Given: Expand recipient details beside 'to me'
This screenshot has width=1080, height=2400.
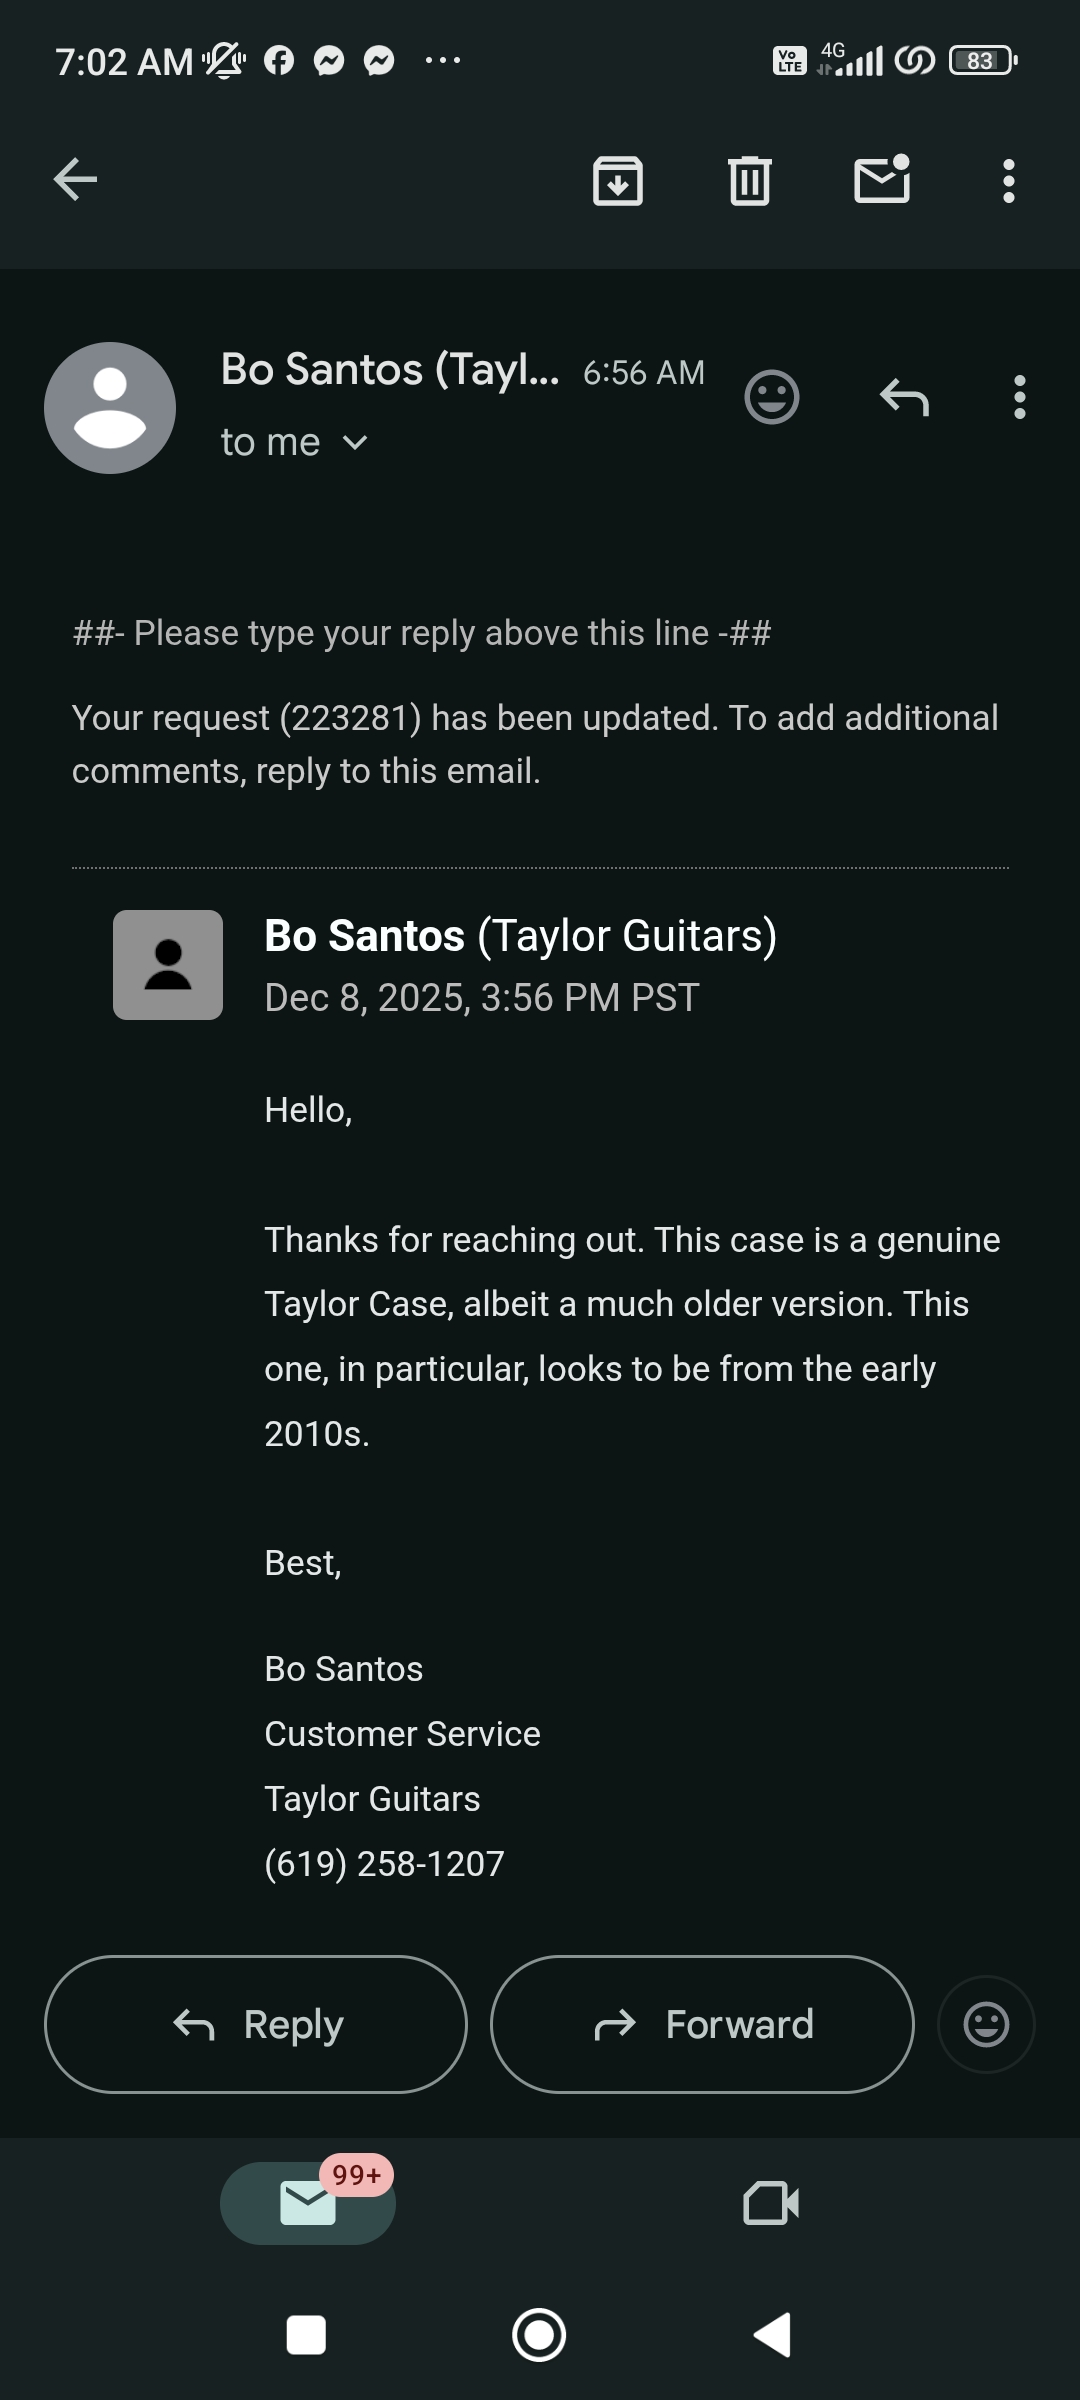Looking at the screenshot, I should point(355,442).
